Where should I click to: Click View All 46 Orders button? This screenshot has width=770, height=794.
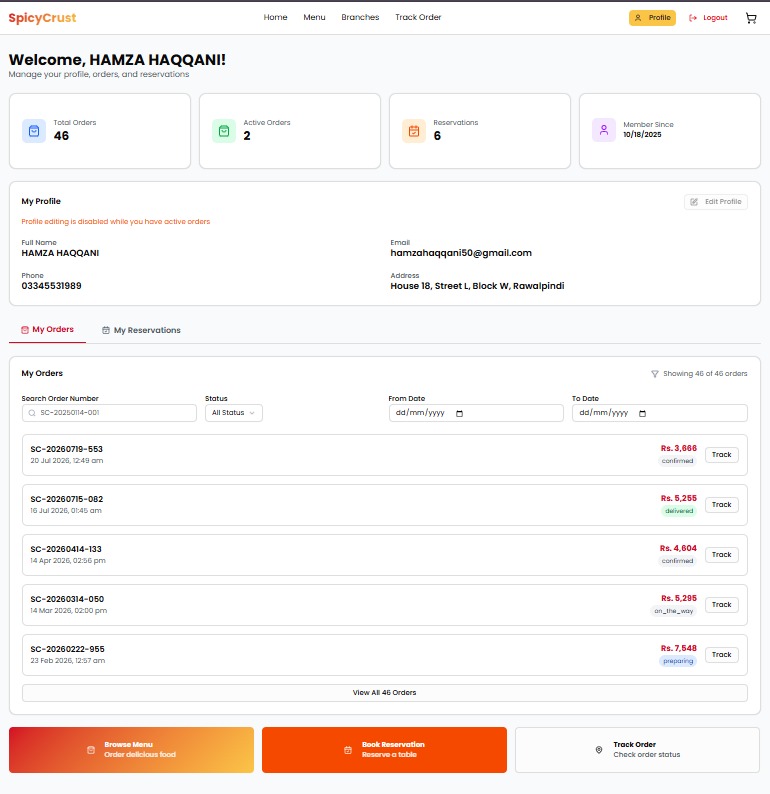[385, 693]
